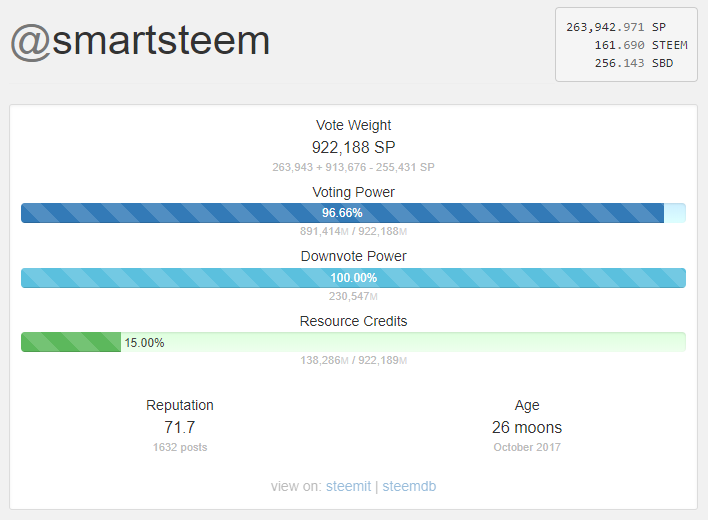
Task: Click the Vote Weight label
Action: (354, 125)
